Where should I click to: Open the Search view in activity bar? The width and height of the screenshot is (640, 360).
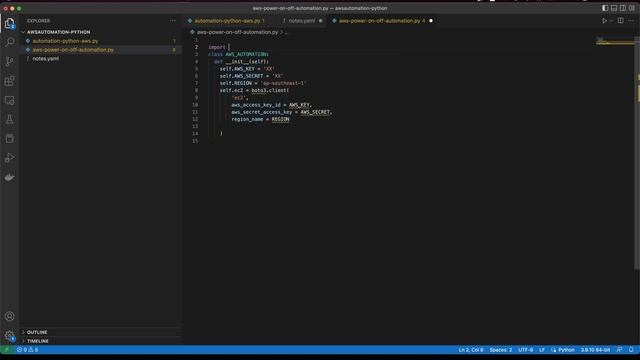click(x=9, y=42)
